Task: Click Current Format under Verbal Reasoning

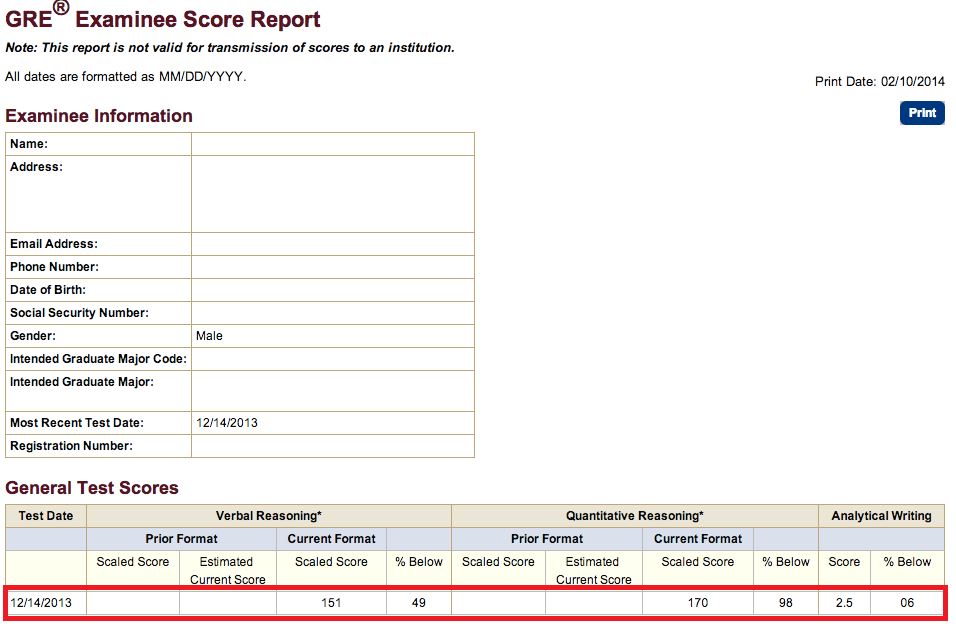Action: 332,539
